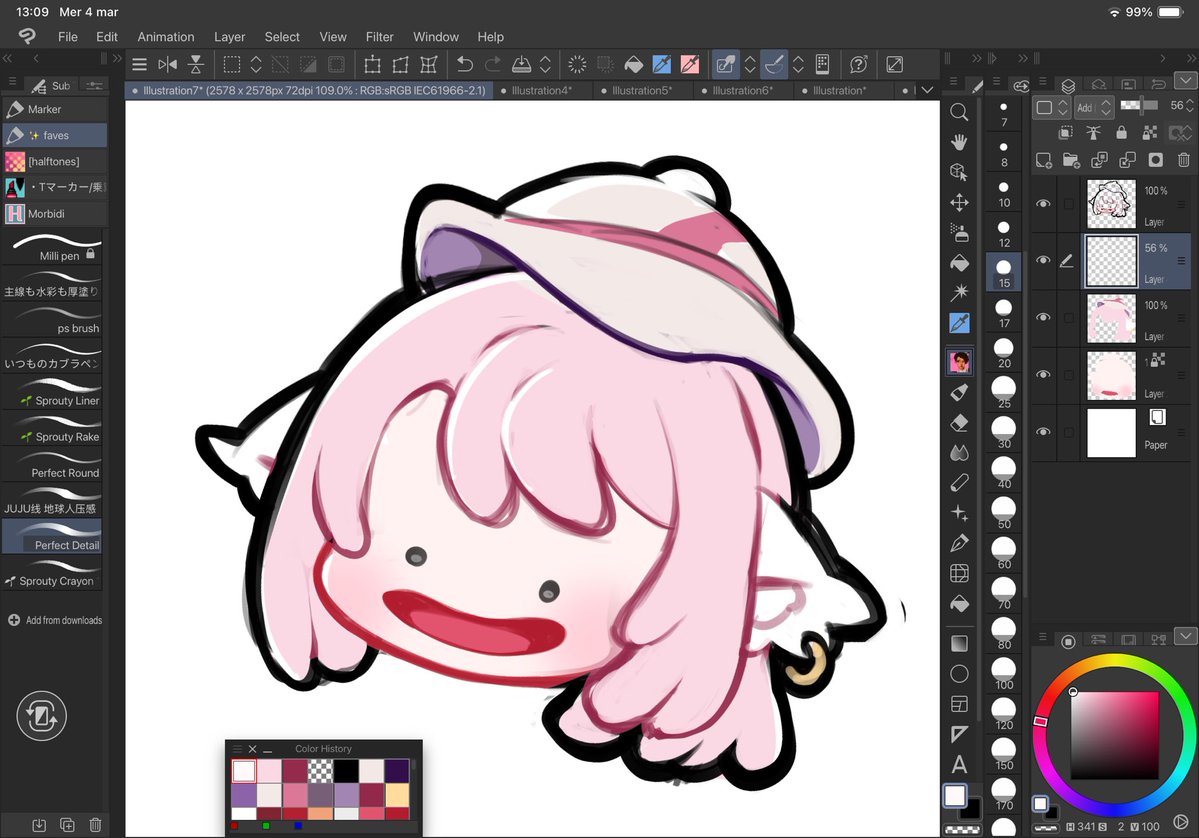The width and height of the screenshot is (1199, 838).
Task: Click the Fill bucket icon in command bar
Action: (634, 64)
